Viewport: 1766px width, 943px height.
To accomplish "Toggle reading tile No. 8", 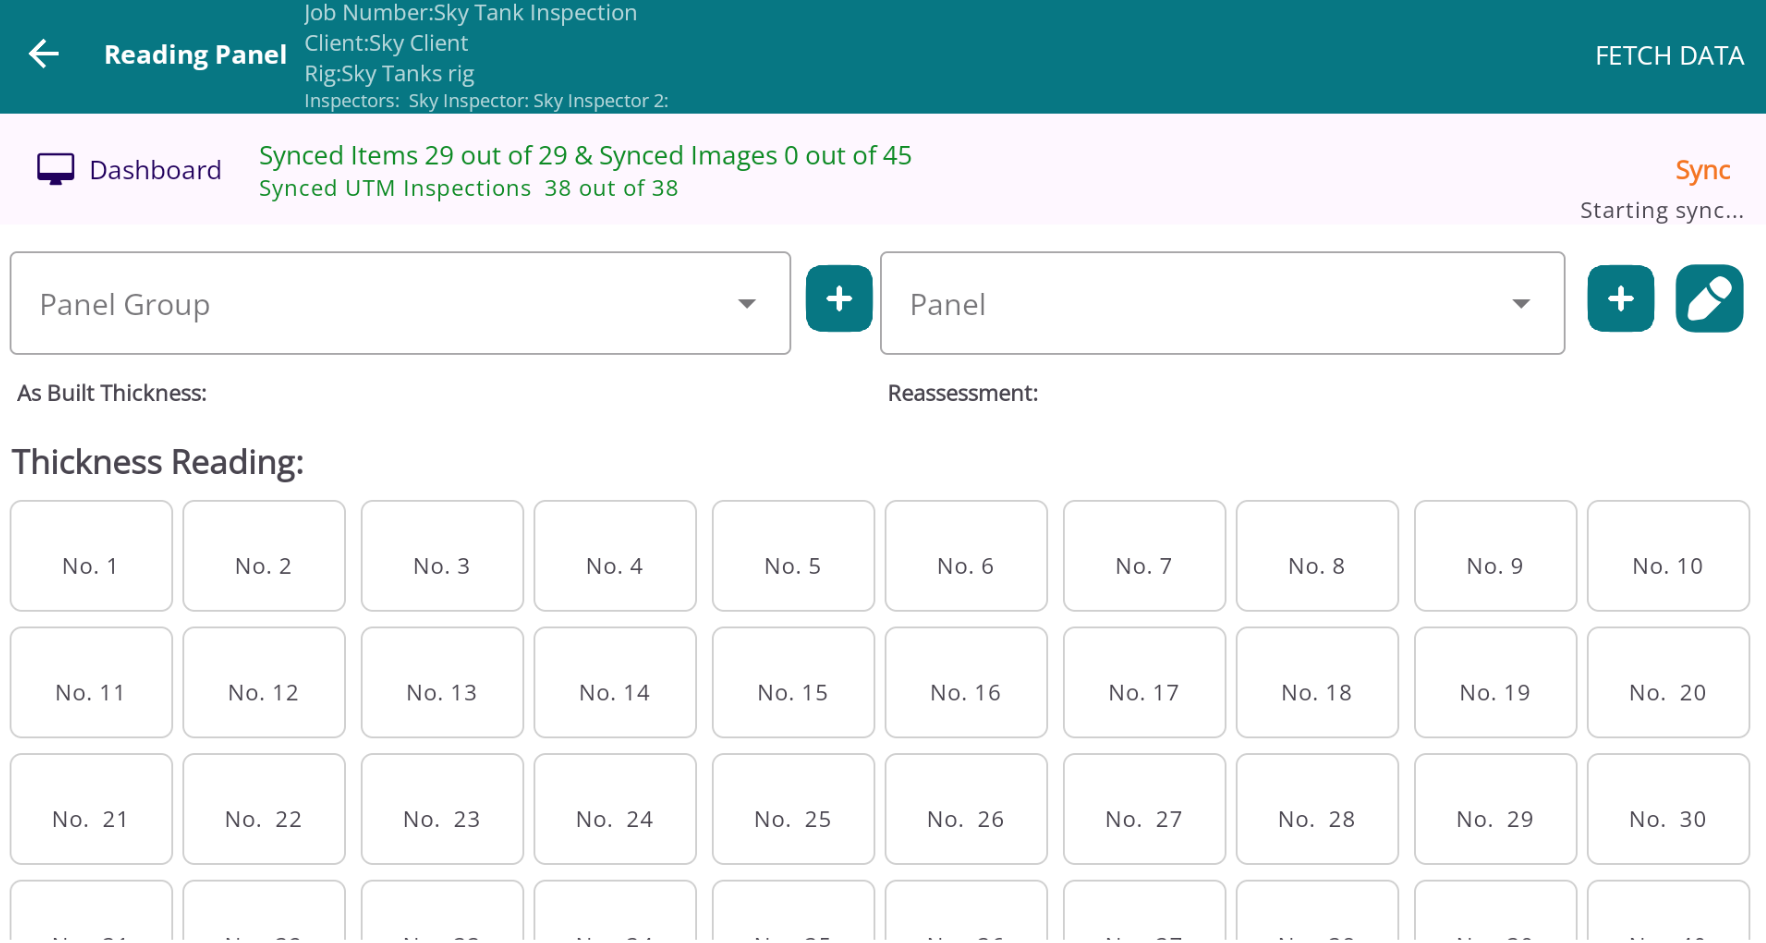I will pyautogui.click(x=1316, y=565).
